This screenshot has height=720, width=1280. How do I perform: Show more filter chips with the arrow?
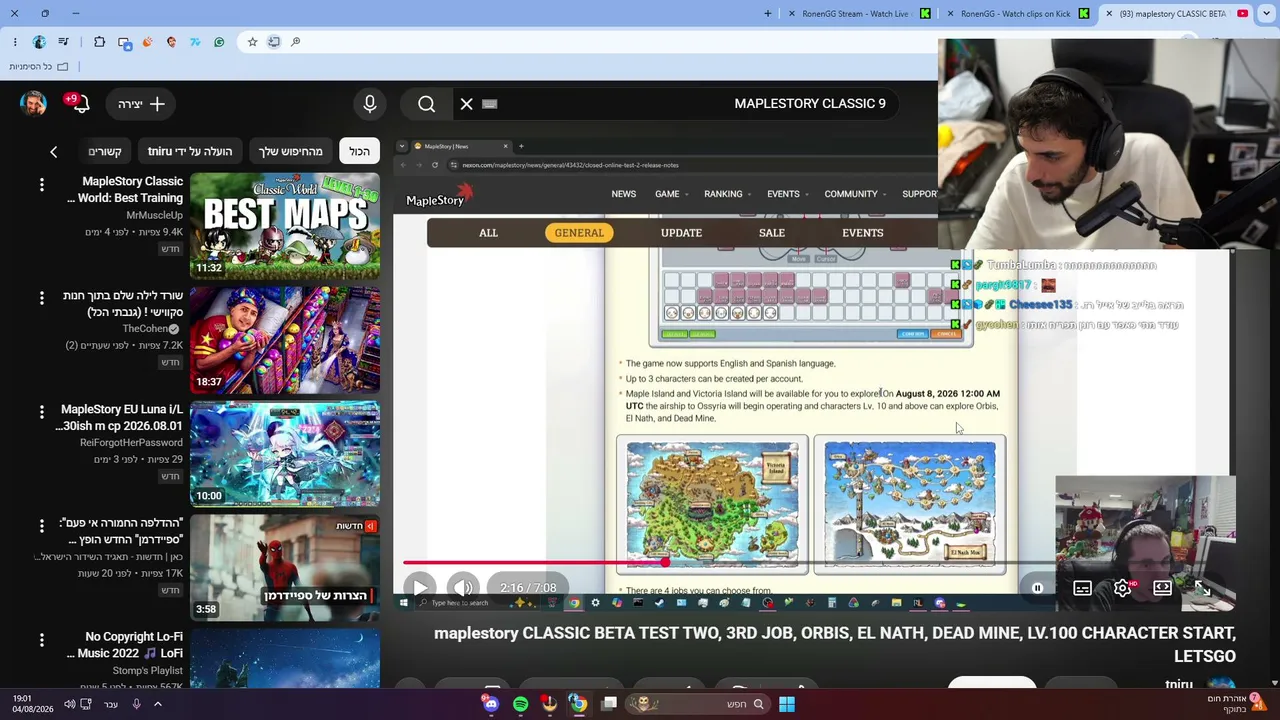click(x=54, y=152)
